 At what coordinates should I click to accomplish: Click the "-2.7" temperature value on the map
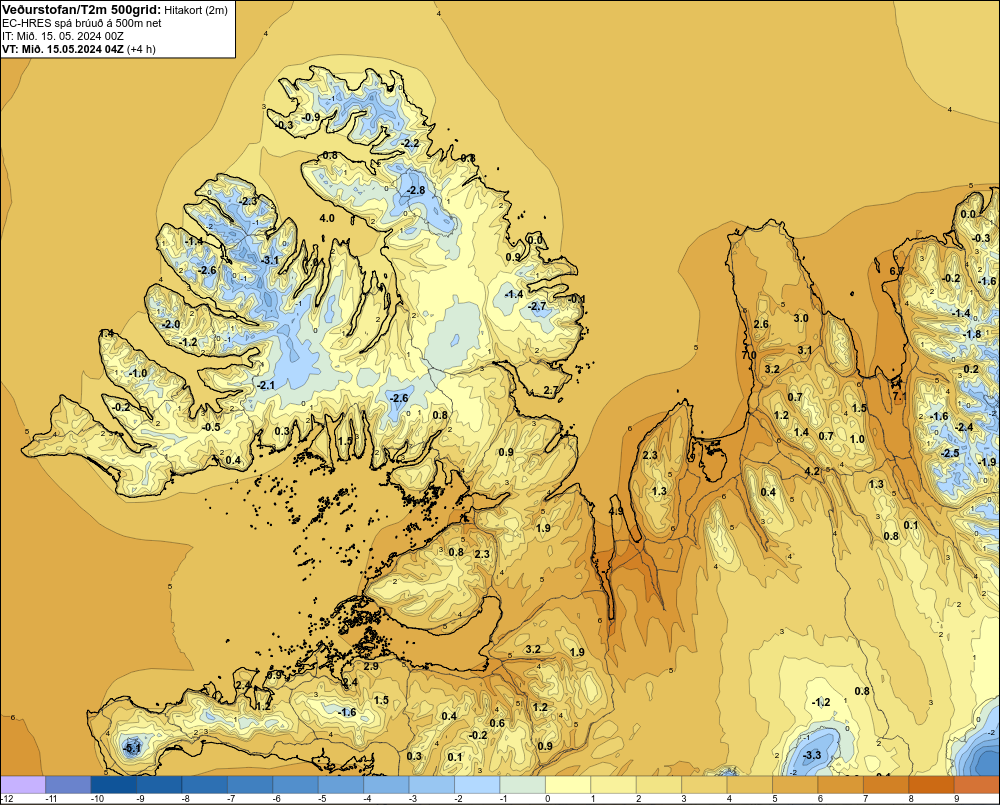537,306
